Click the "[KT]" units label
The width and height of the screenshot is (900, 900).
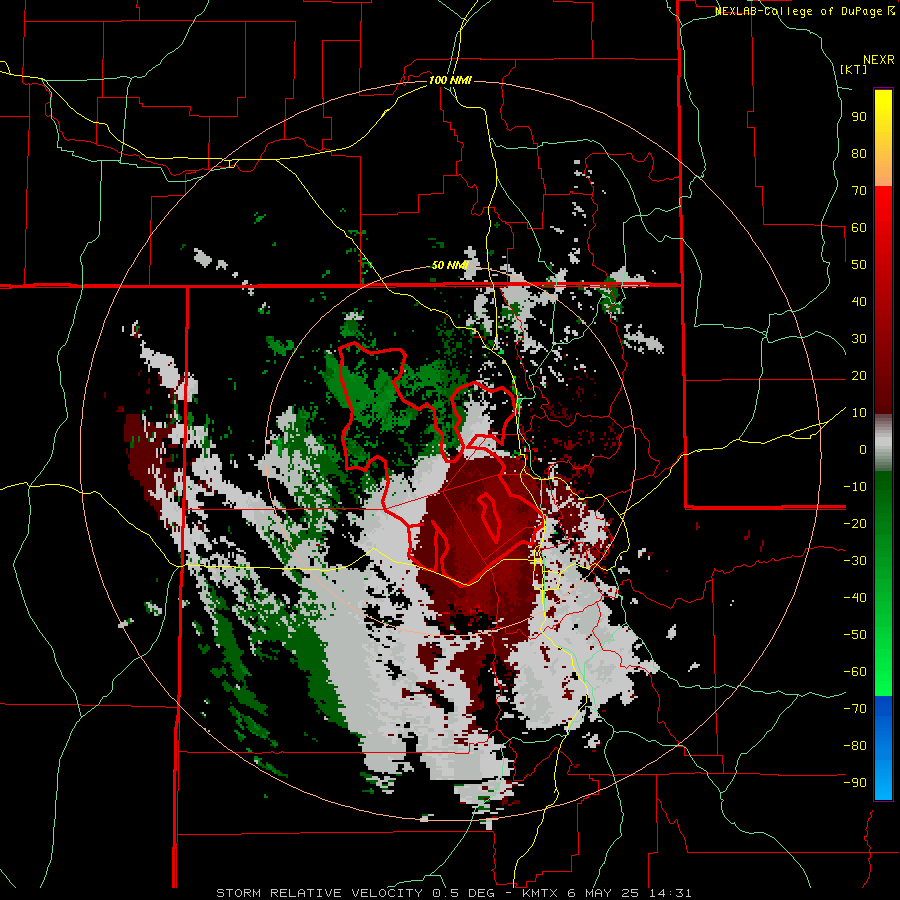[854, 69]
